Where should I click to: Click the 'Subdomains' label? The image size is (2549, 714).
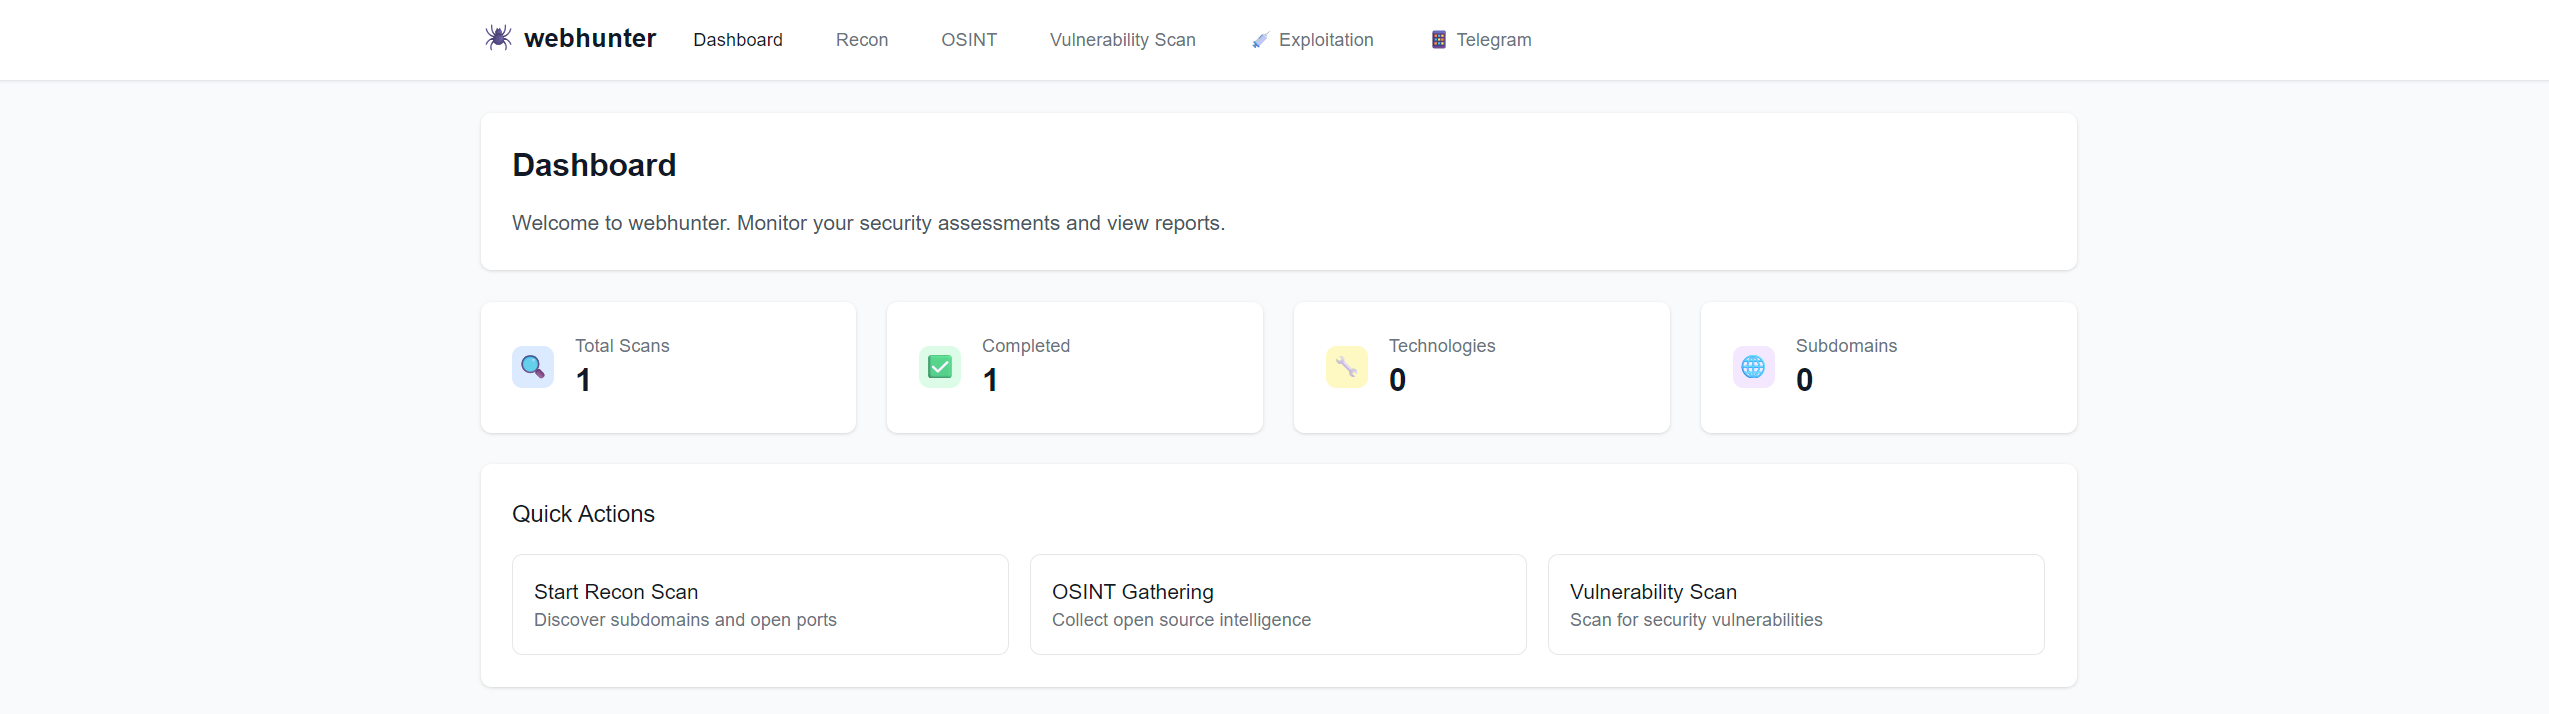click(x=1846, y=346)
